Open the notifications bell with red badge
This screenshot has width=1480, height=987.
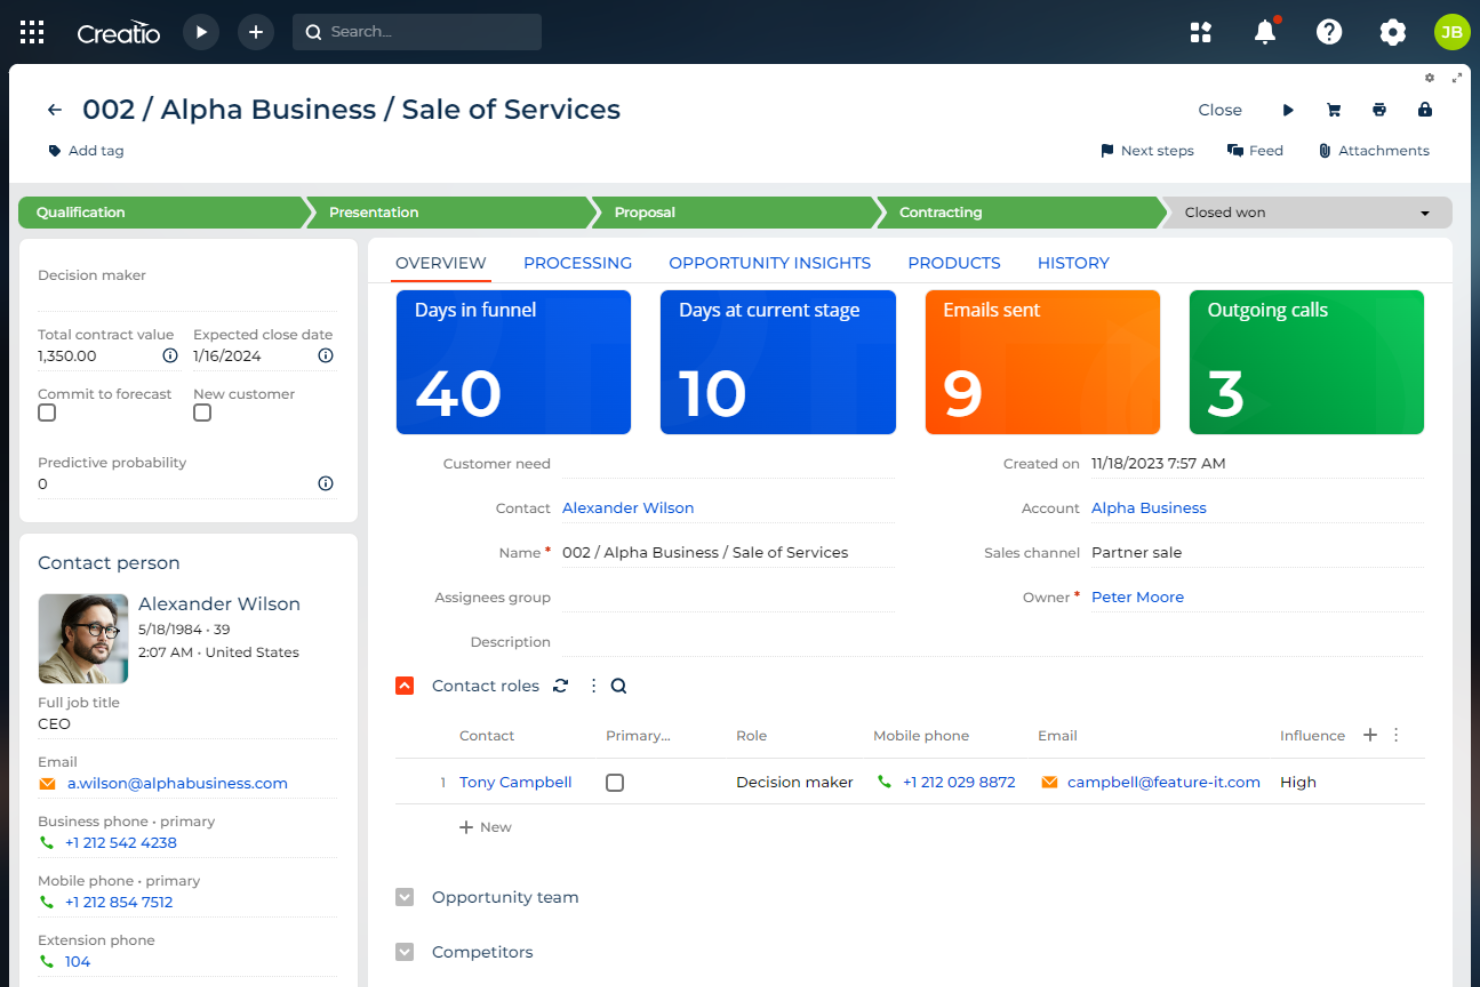tap(1264, 31)
